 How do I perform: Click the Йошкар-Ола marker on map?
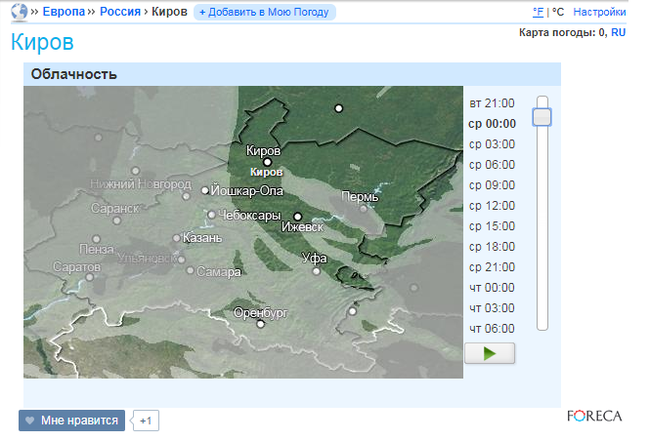click(205, 190)
